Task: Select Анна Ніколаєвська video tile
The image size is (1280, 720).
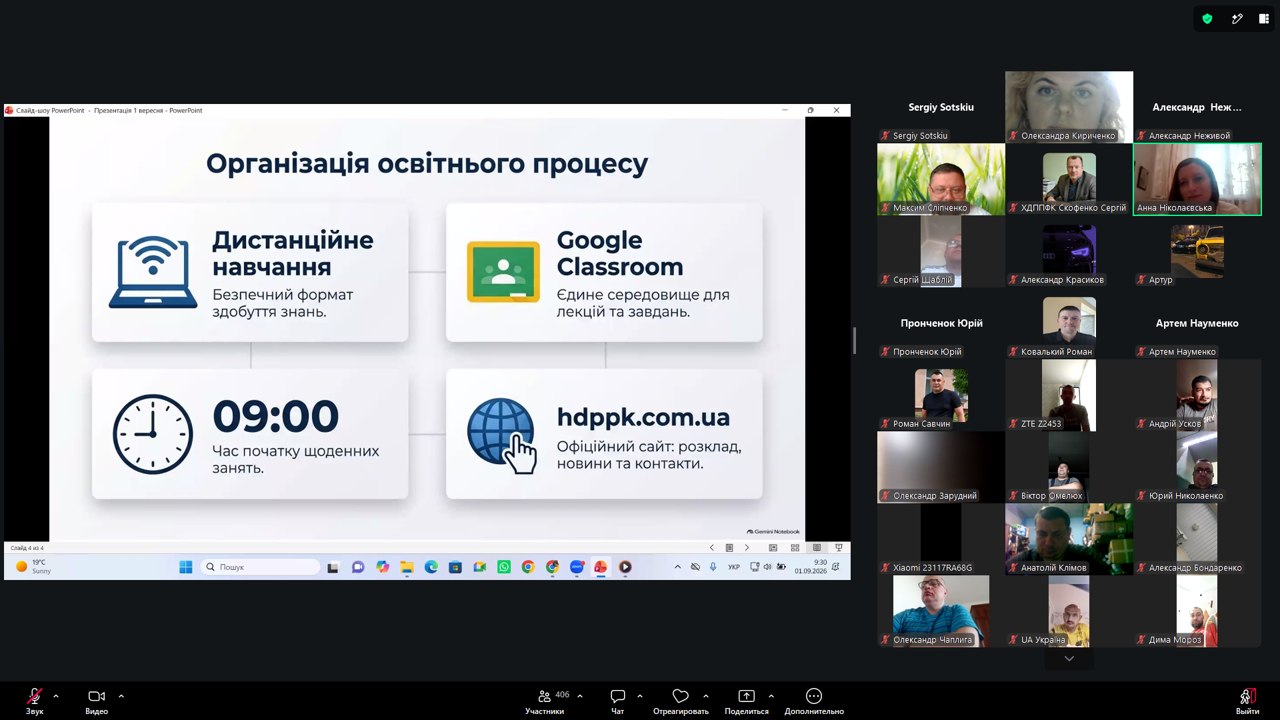Action: click(1197, 179)
